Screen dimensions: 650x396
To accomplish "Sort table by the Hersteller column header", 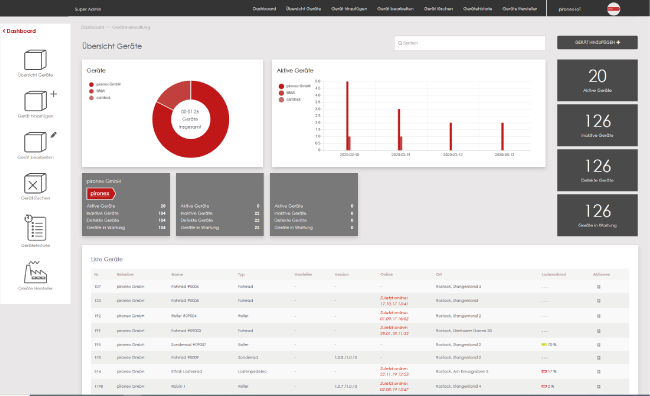I will (303, 275).
